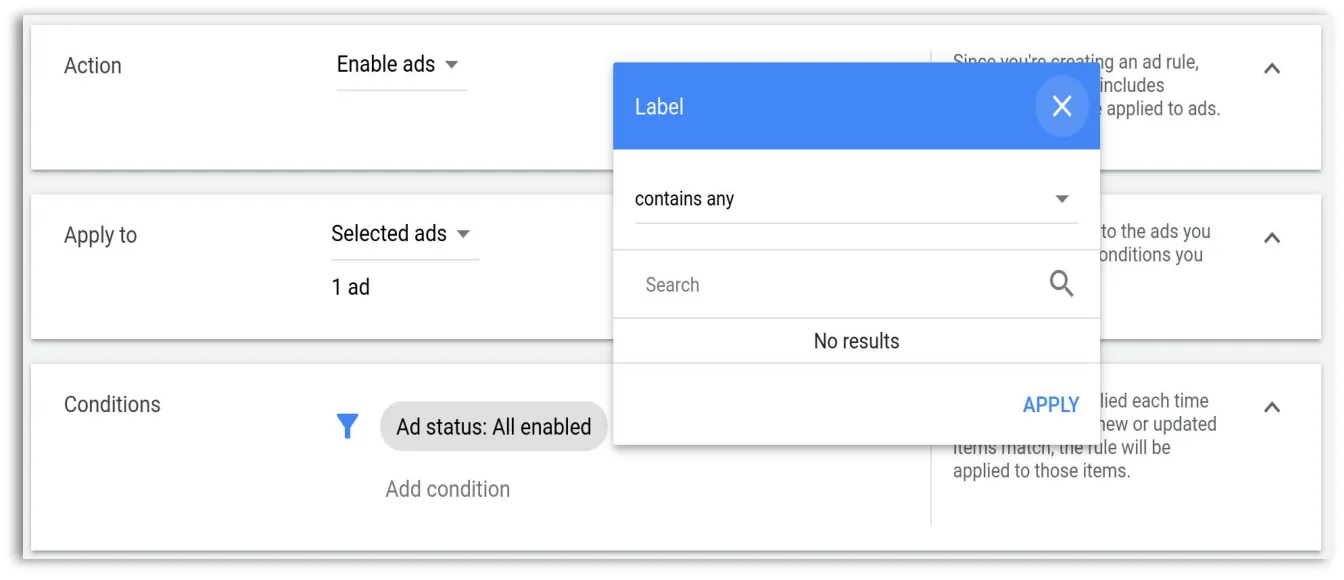Click the arrow next to Enable ads
Viewport: 1344px width, 580px height.
tap(451, 65)
